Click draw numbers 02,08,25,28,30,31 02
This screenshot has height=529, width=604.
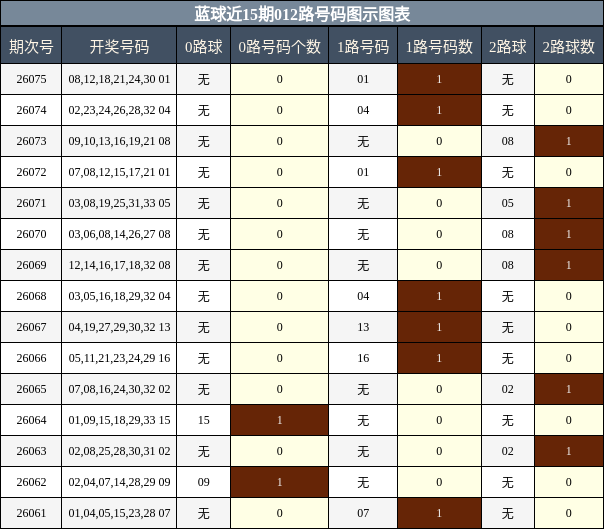point(119,451)
